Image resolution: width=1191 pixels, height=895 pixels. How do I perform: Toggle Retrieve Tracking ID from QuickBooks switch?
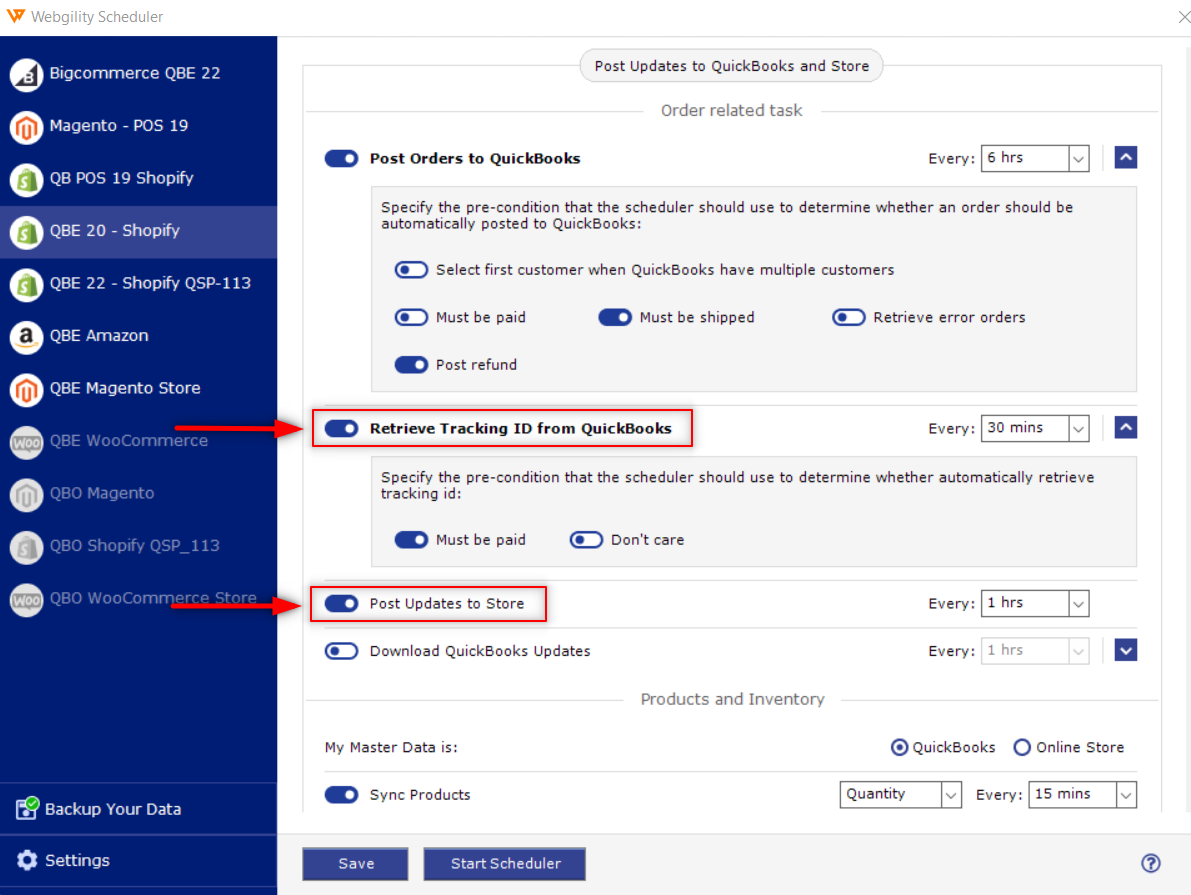coord(341,429)
